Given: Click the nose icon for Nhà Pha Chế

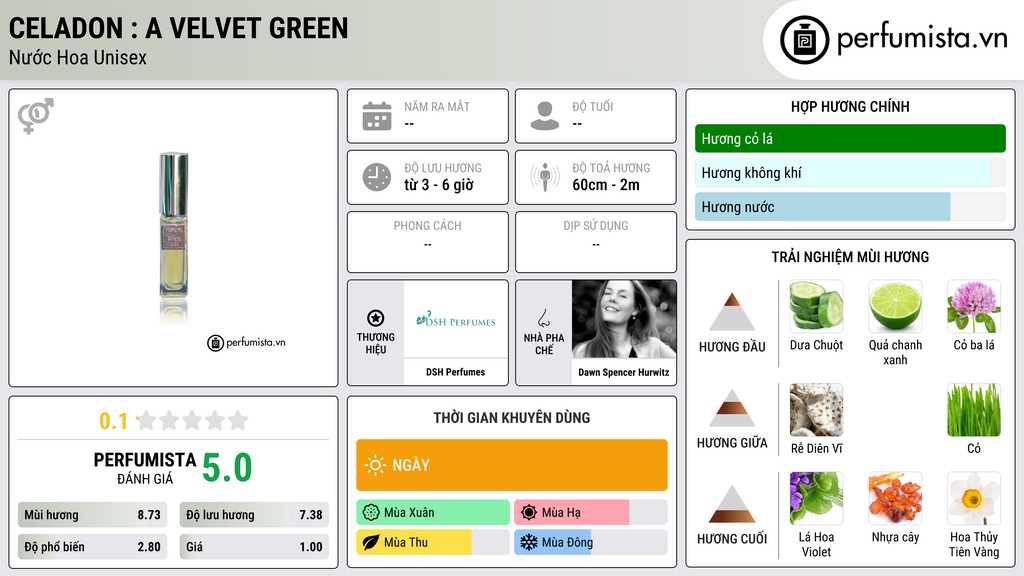Looking at the screenshot, I should 543,318.
